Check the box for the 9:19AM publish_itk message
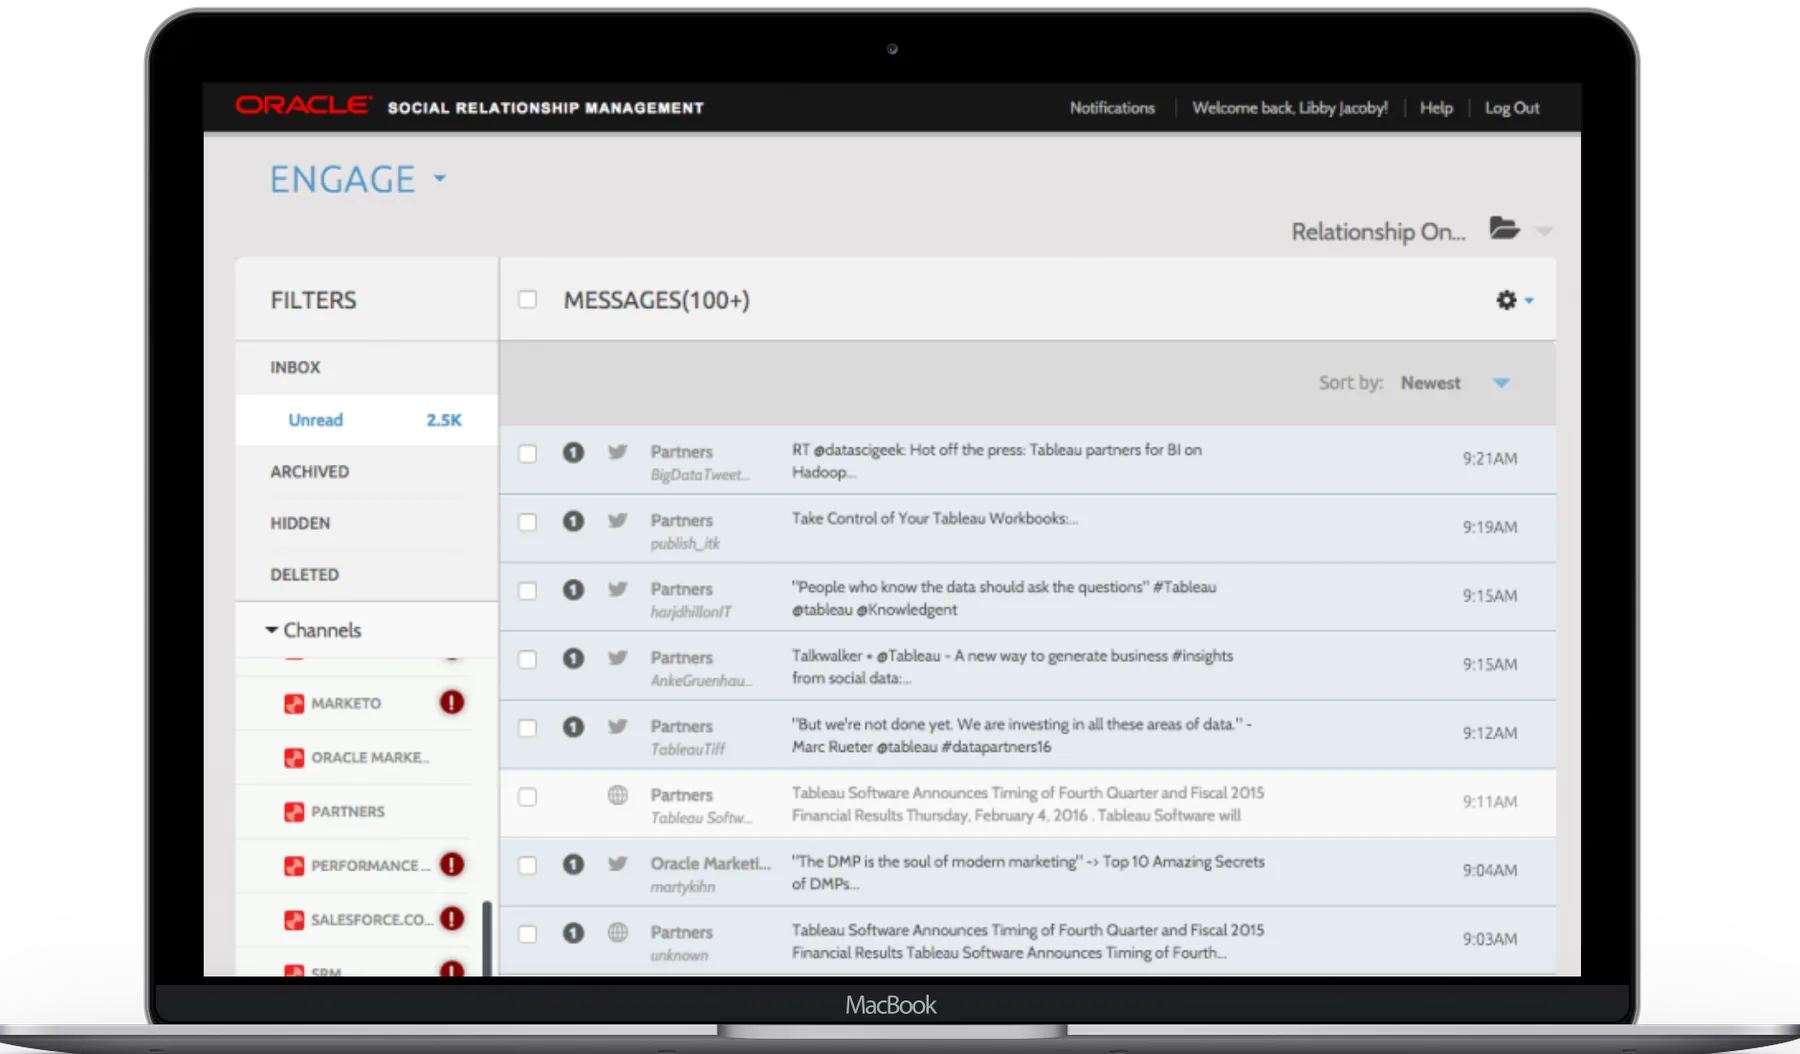This screenshot has width=1800, height=1054. click(528, 522)
